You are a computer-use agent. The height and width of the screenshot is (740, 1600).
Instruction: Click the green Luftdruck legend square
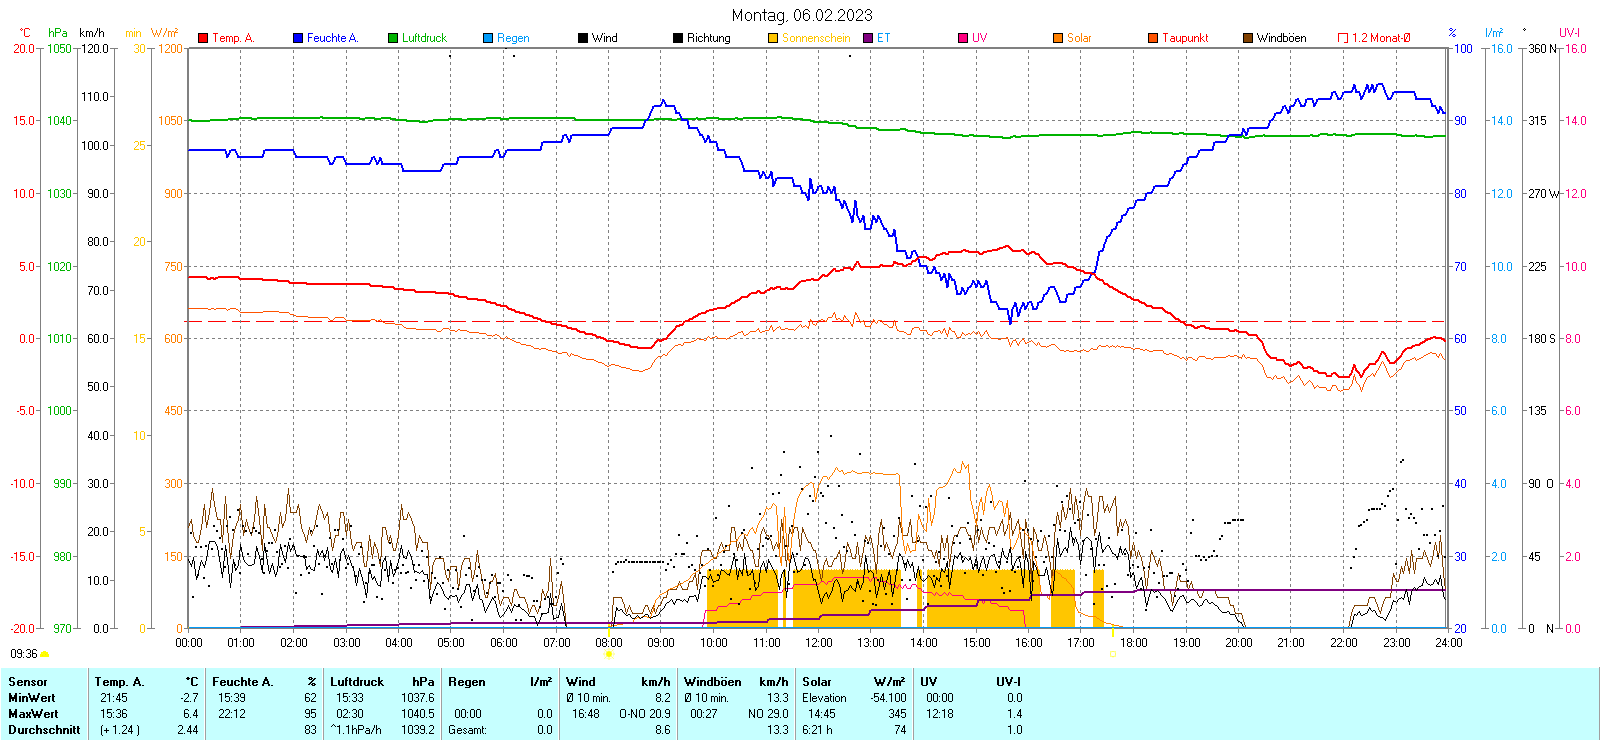[393, 38]
